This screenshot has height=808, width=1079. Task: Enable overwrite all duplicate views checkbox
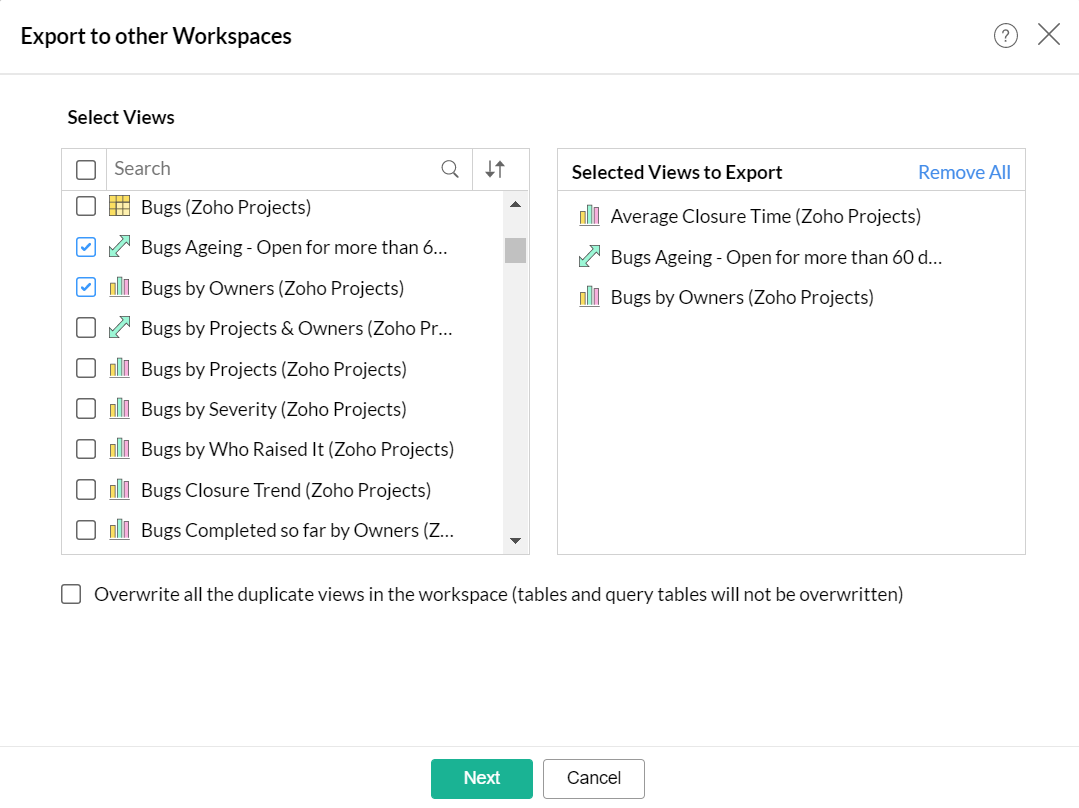pos(71,595)
